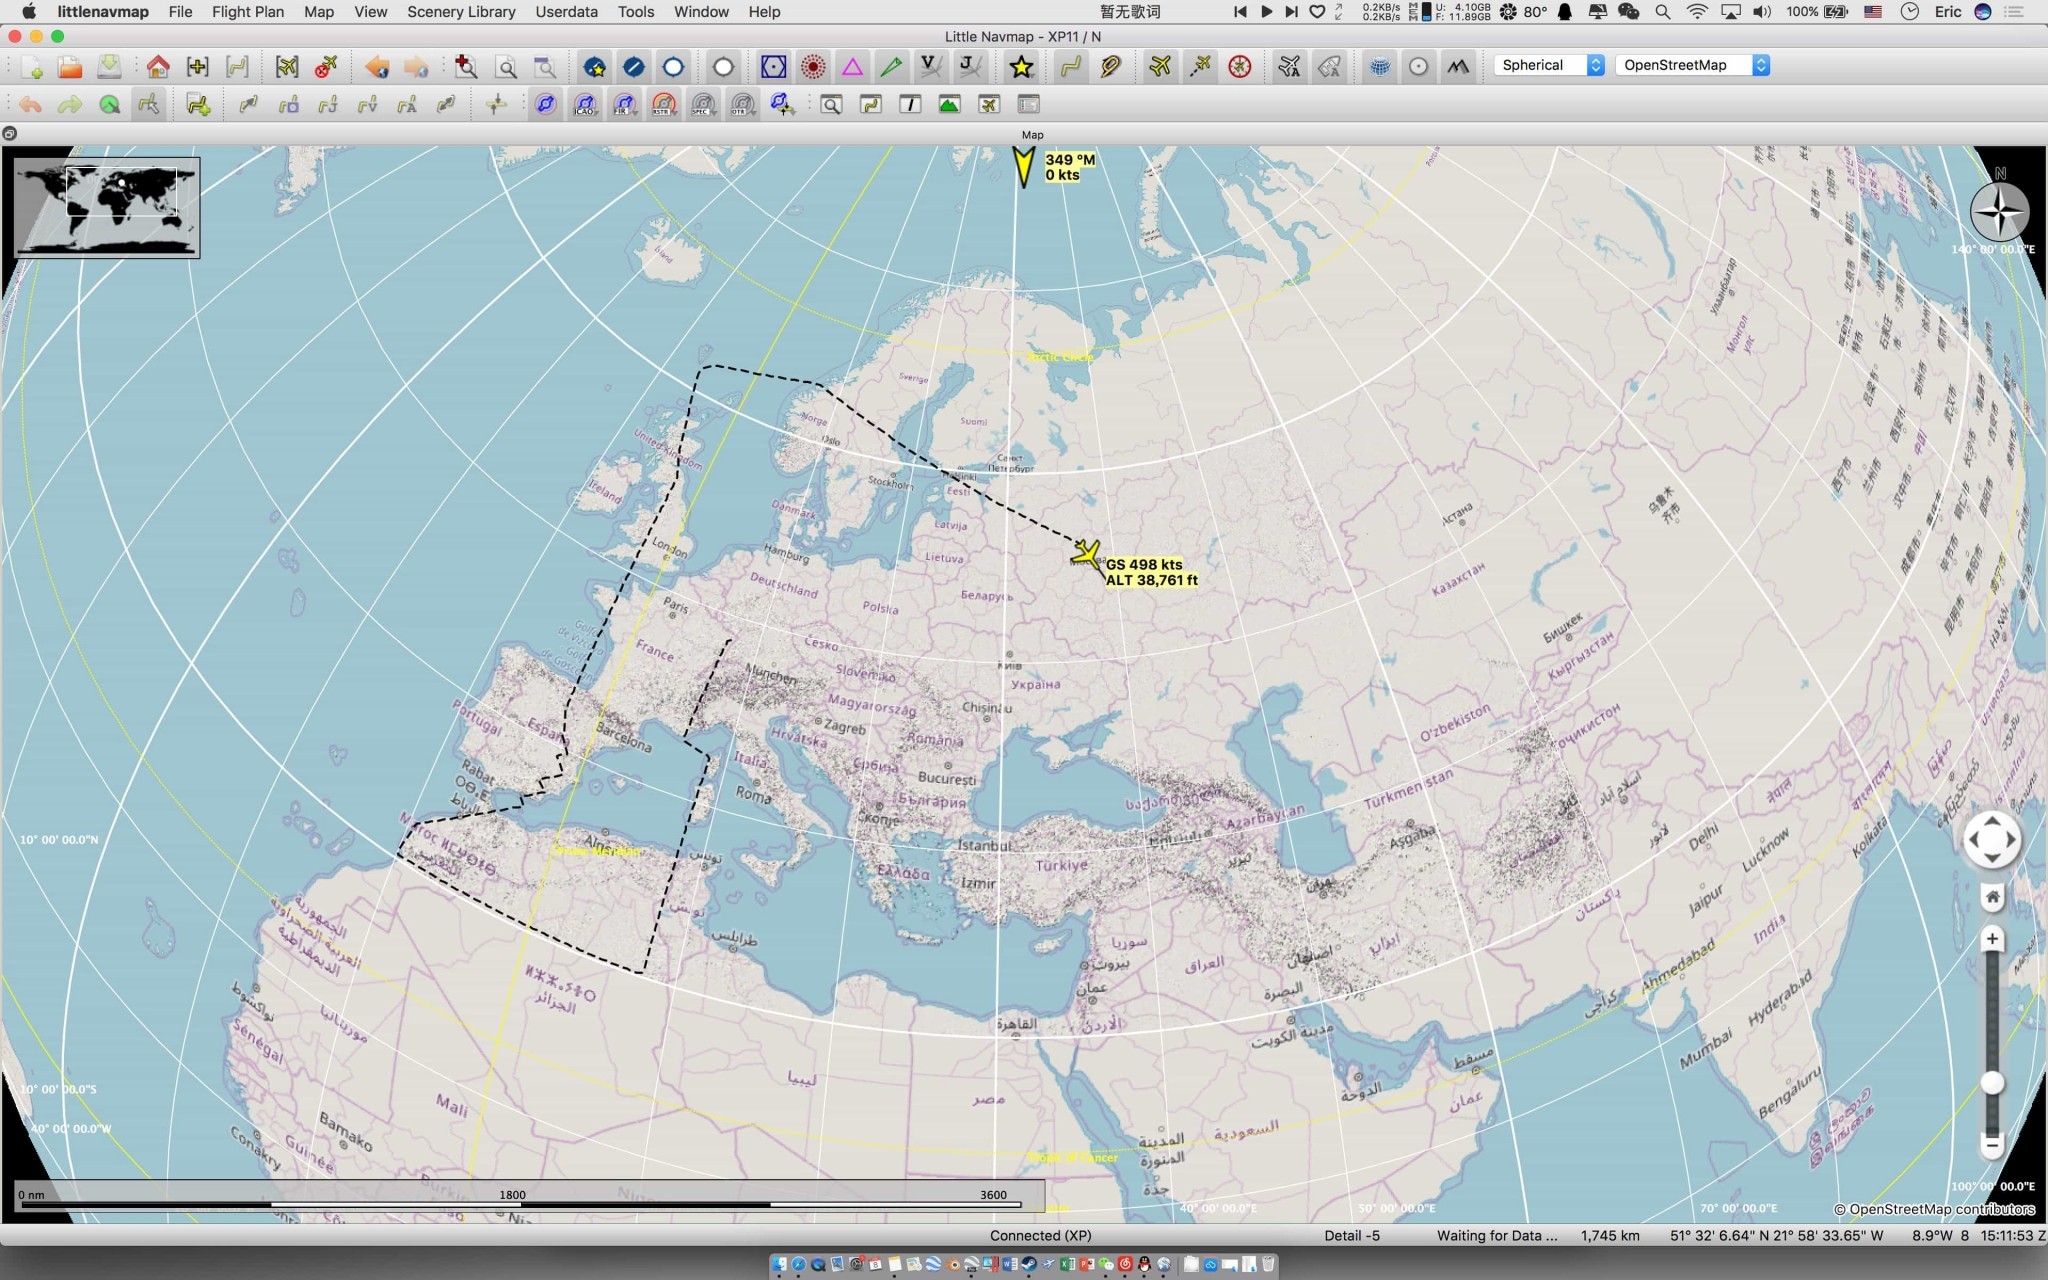This screenshot has height=1280, width=2048.
Task: Open the Window menu
Action: click(x=701, y=12)
